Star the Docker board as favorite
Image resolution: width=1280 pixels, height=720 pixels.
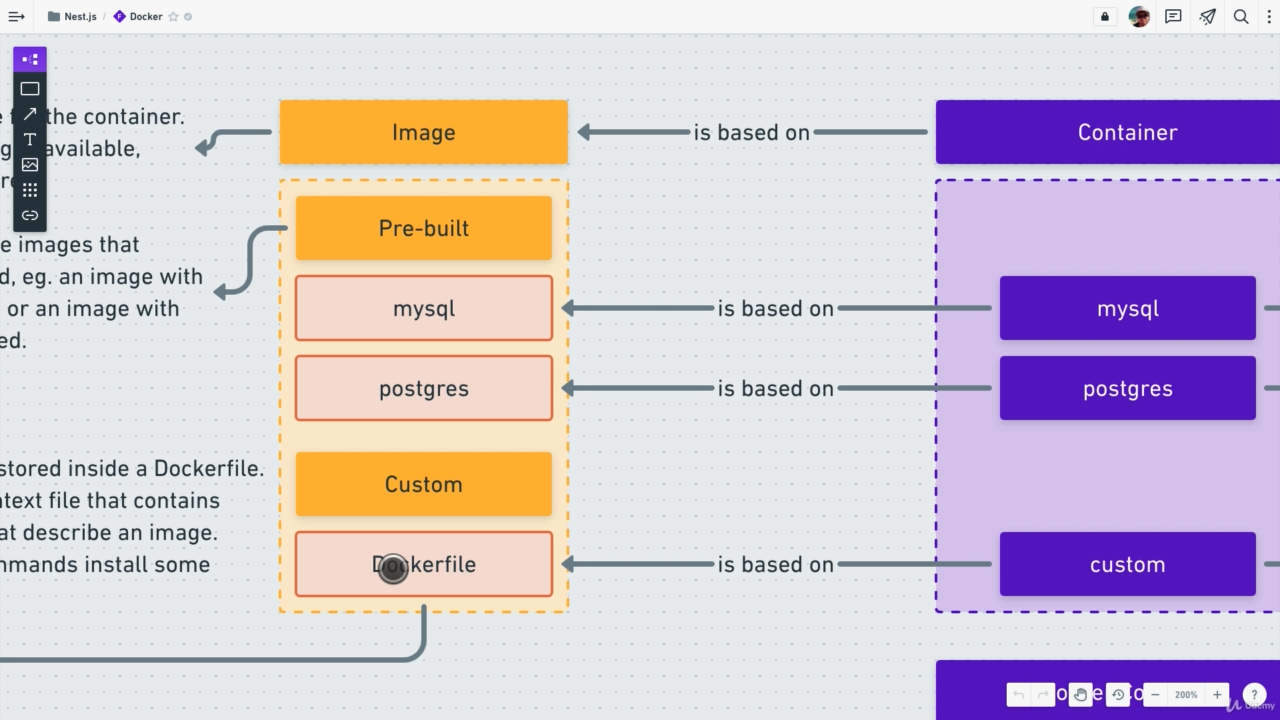(x=173, y=17)
